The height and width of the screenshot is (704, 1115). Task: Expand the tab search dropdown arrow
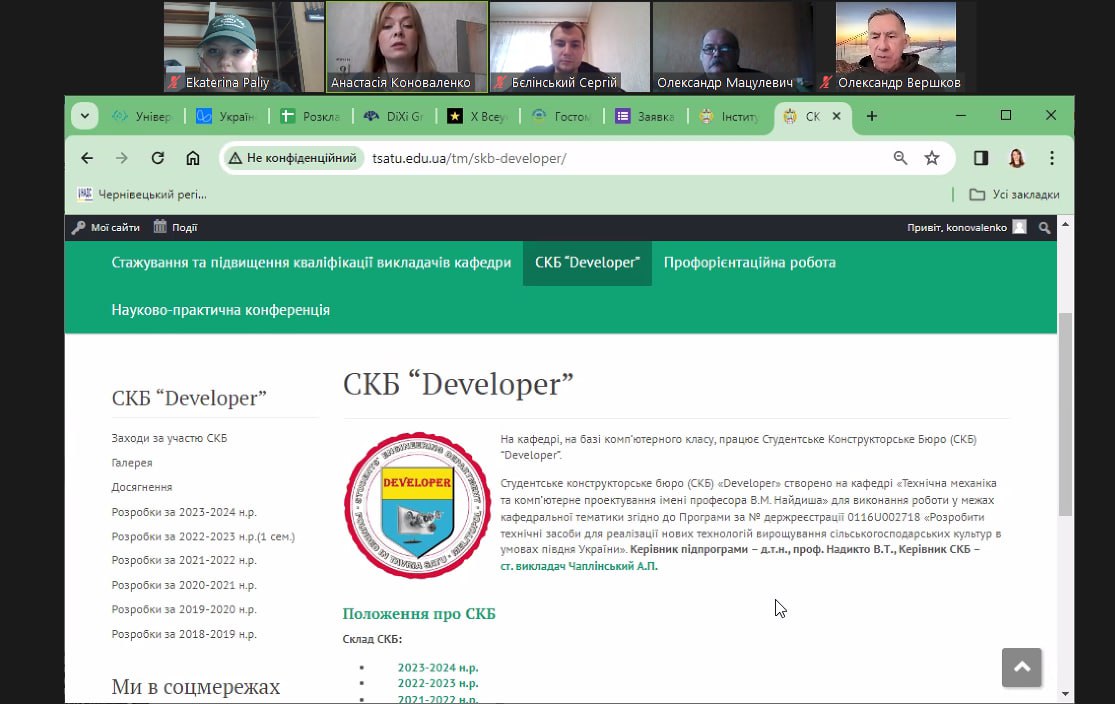tap(85, 116)
